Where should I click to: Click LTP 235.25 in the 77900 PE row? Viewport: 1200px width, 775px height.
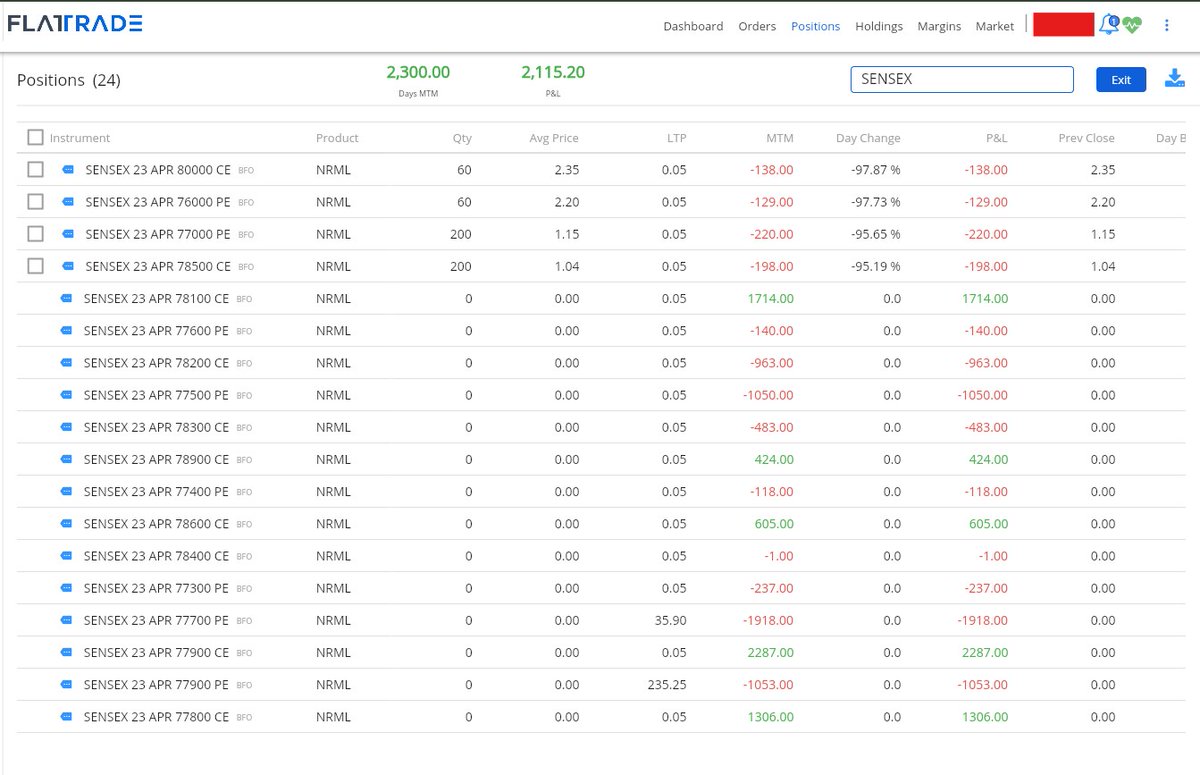click(667, 685)
